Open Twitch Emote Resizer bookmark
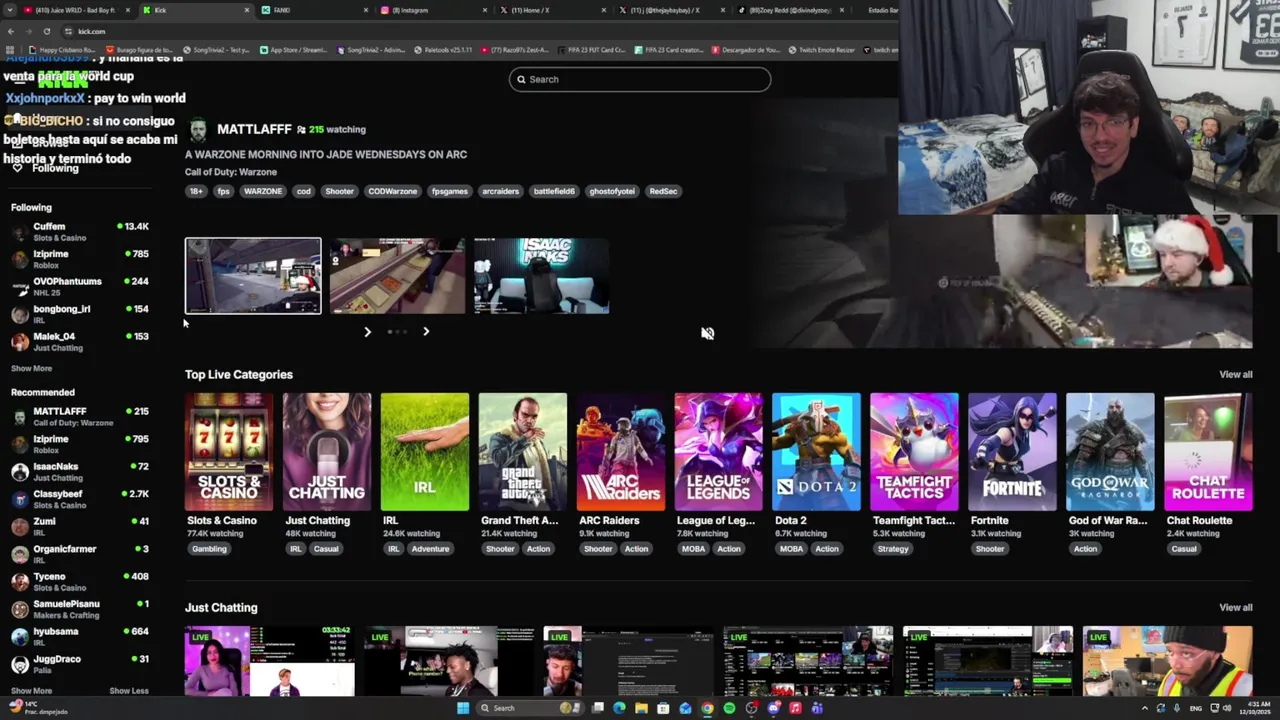Image resolution: width=1280 pixels, height=720 pixels. [821, 50]
